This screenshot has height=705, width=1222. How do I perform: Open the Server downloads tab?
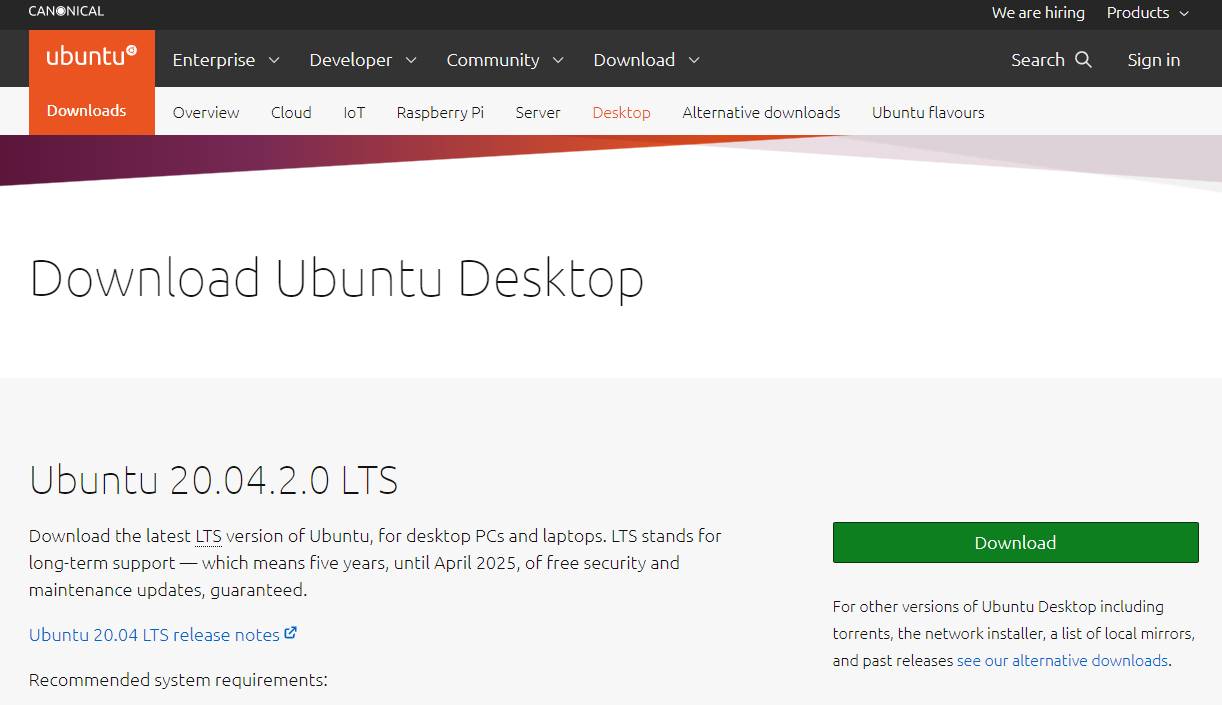coord(538,112)
